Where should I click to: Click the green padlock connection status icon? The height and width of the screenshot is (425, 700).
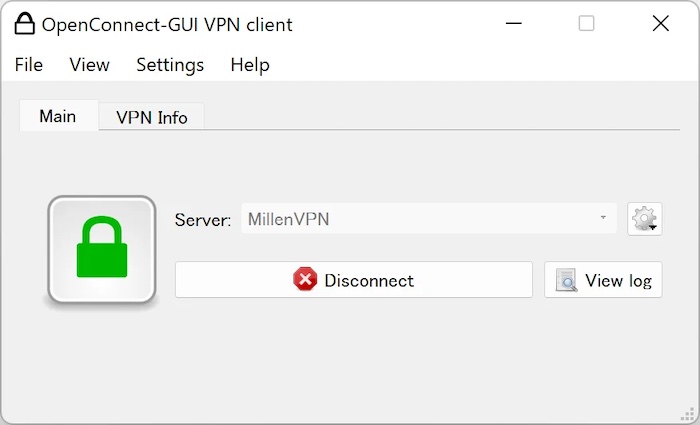(x=102, y=249)
